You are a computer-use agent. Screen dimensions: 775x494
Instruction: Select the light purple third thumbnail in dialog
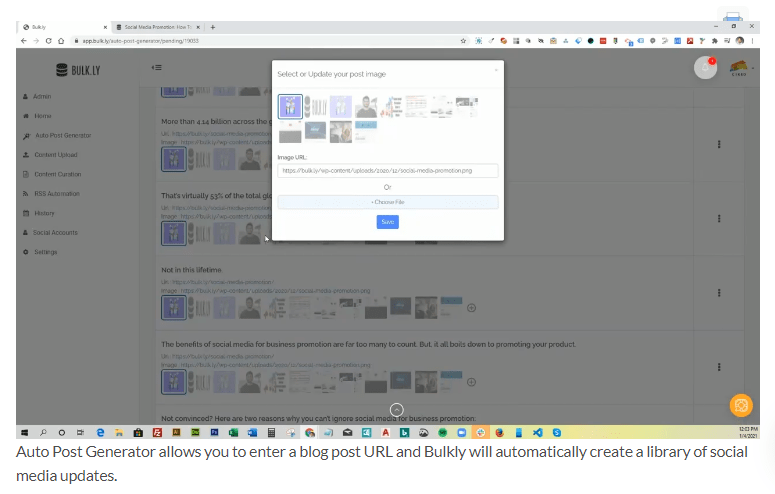[341, 107]
